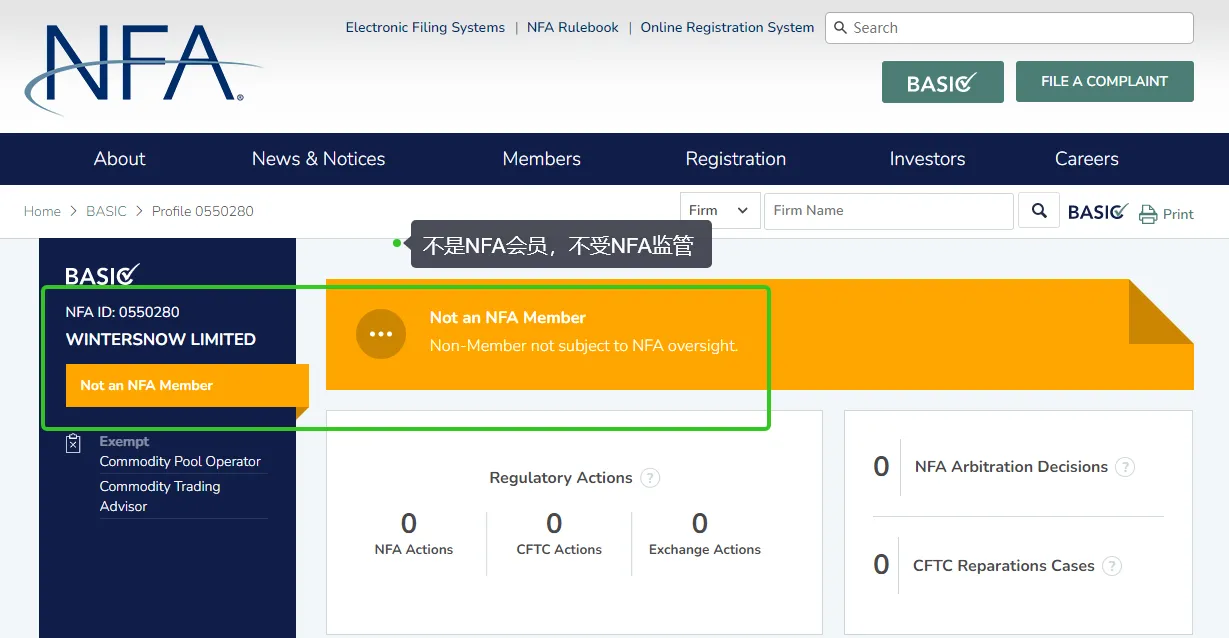
Task: Open the Careers menu
Action: 1086,159
